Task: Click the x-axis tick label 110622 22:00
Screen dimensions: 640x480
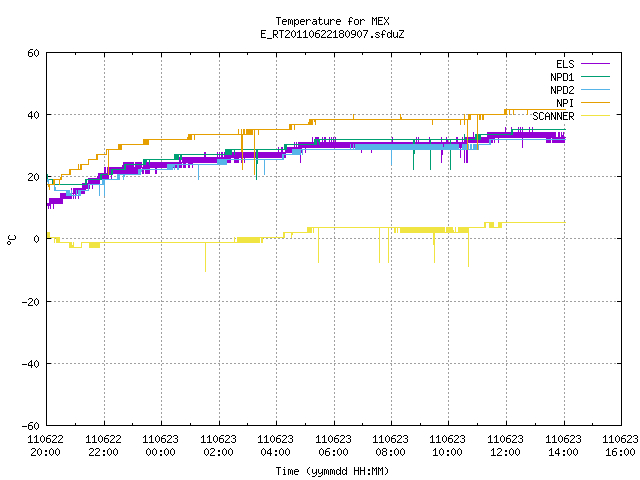Action: [x=103, y=446]
